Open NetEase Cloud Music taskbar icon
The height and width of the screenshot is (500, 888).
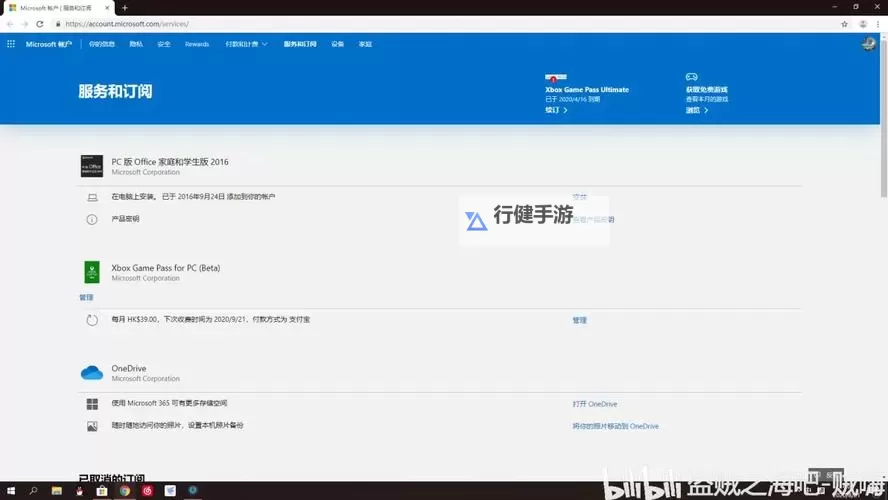[x=147, y=491]
